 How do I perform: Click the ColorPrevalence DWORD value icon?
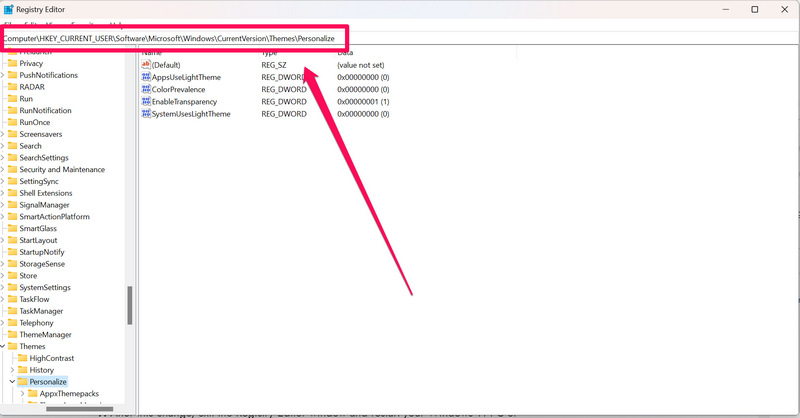(146, 89)
